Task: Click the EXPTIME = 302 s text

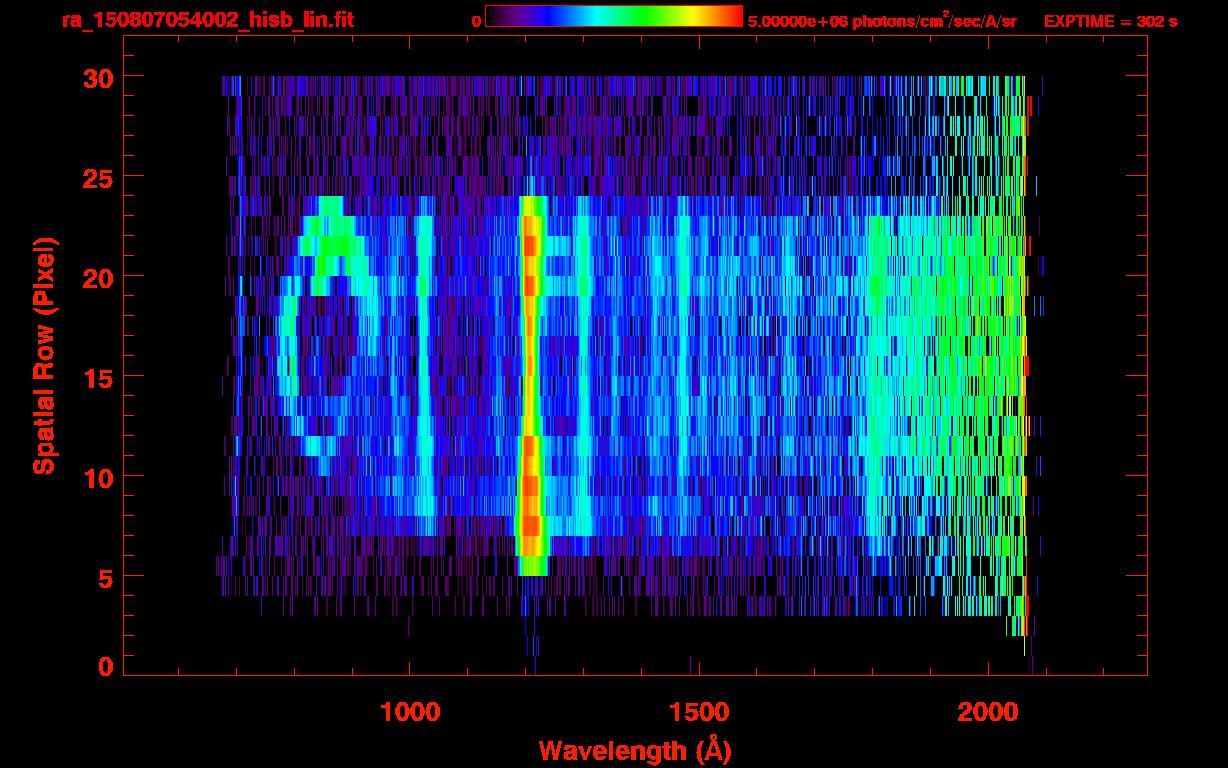Action: (x=1110, y=20)
